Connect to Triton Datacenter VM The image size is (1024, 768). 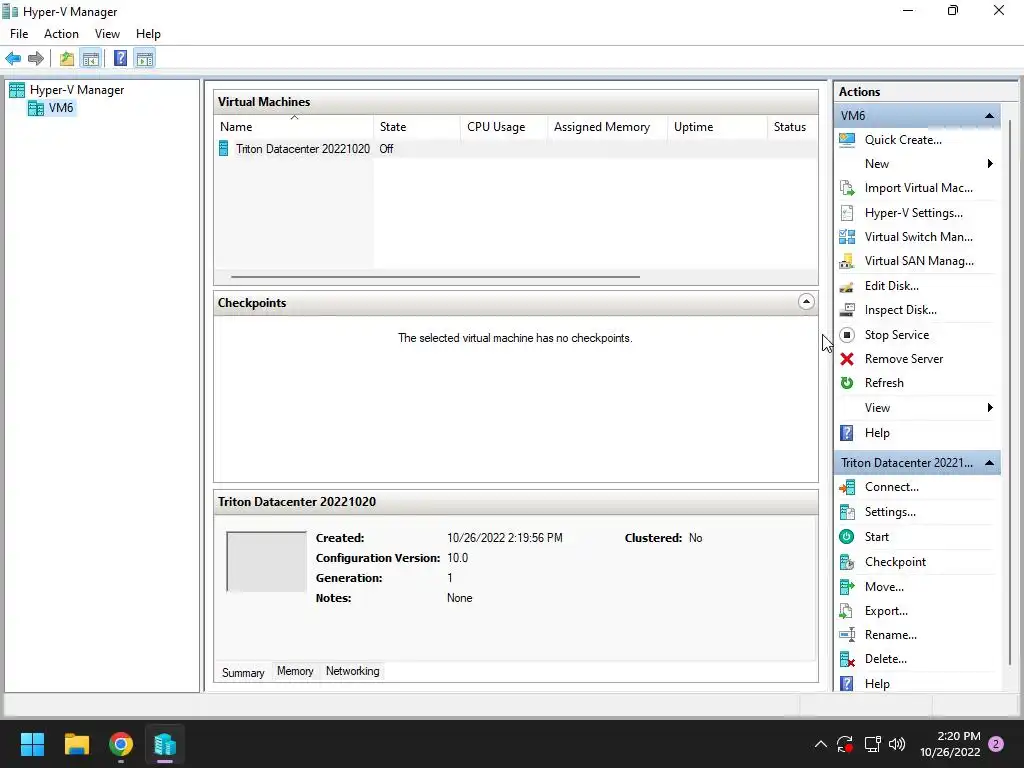(891, 487)
